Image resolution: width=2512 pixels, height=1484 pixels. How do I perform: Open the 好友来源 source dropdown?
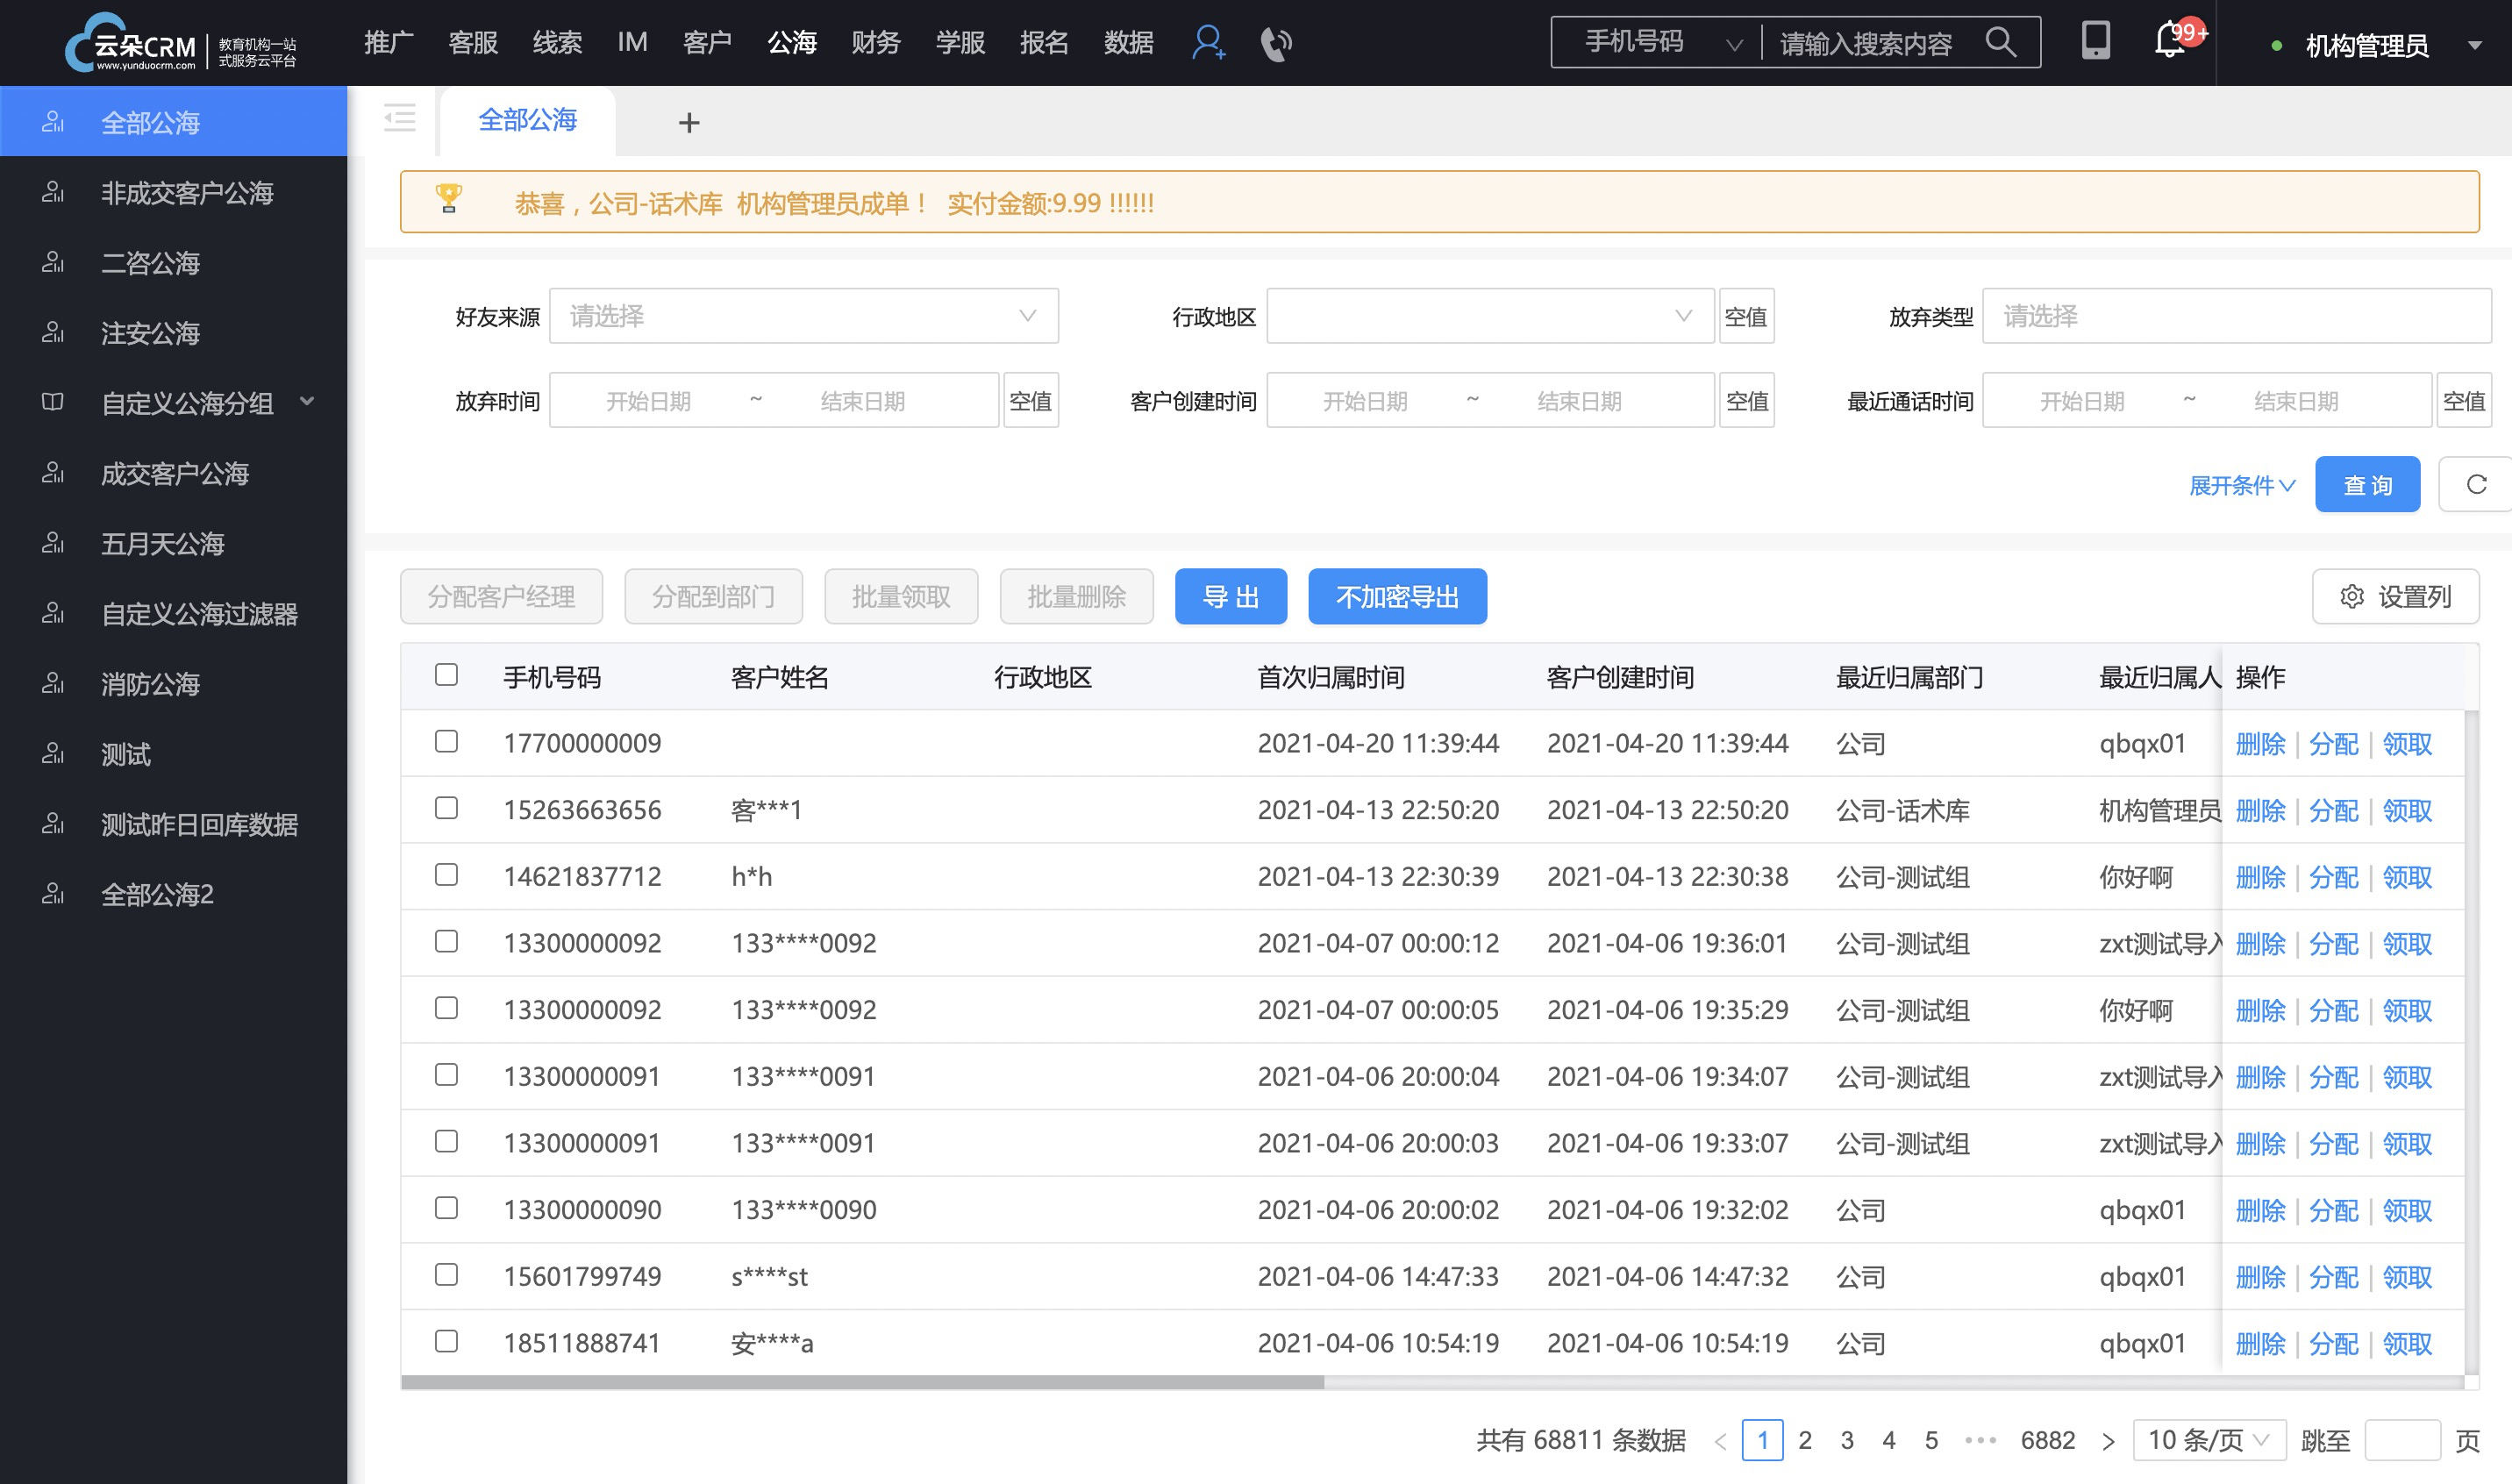(800, 317)
